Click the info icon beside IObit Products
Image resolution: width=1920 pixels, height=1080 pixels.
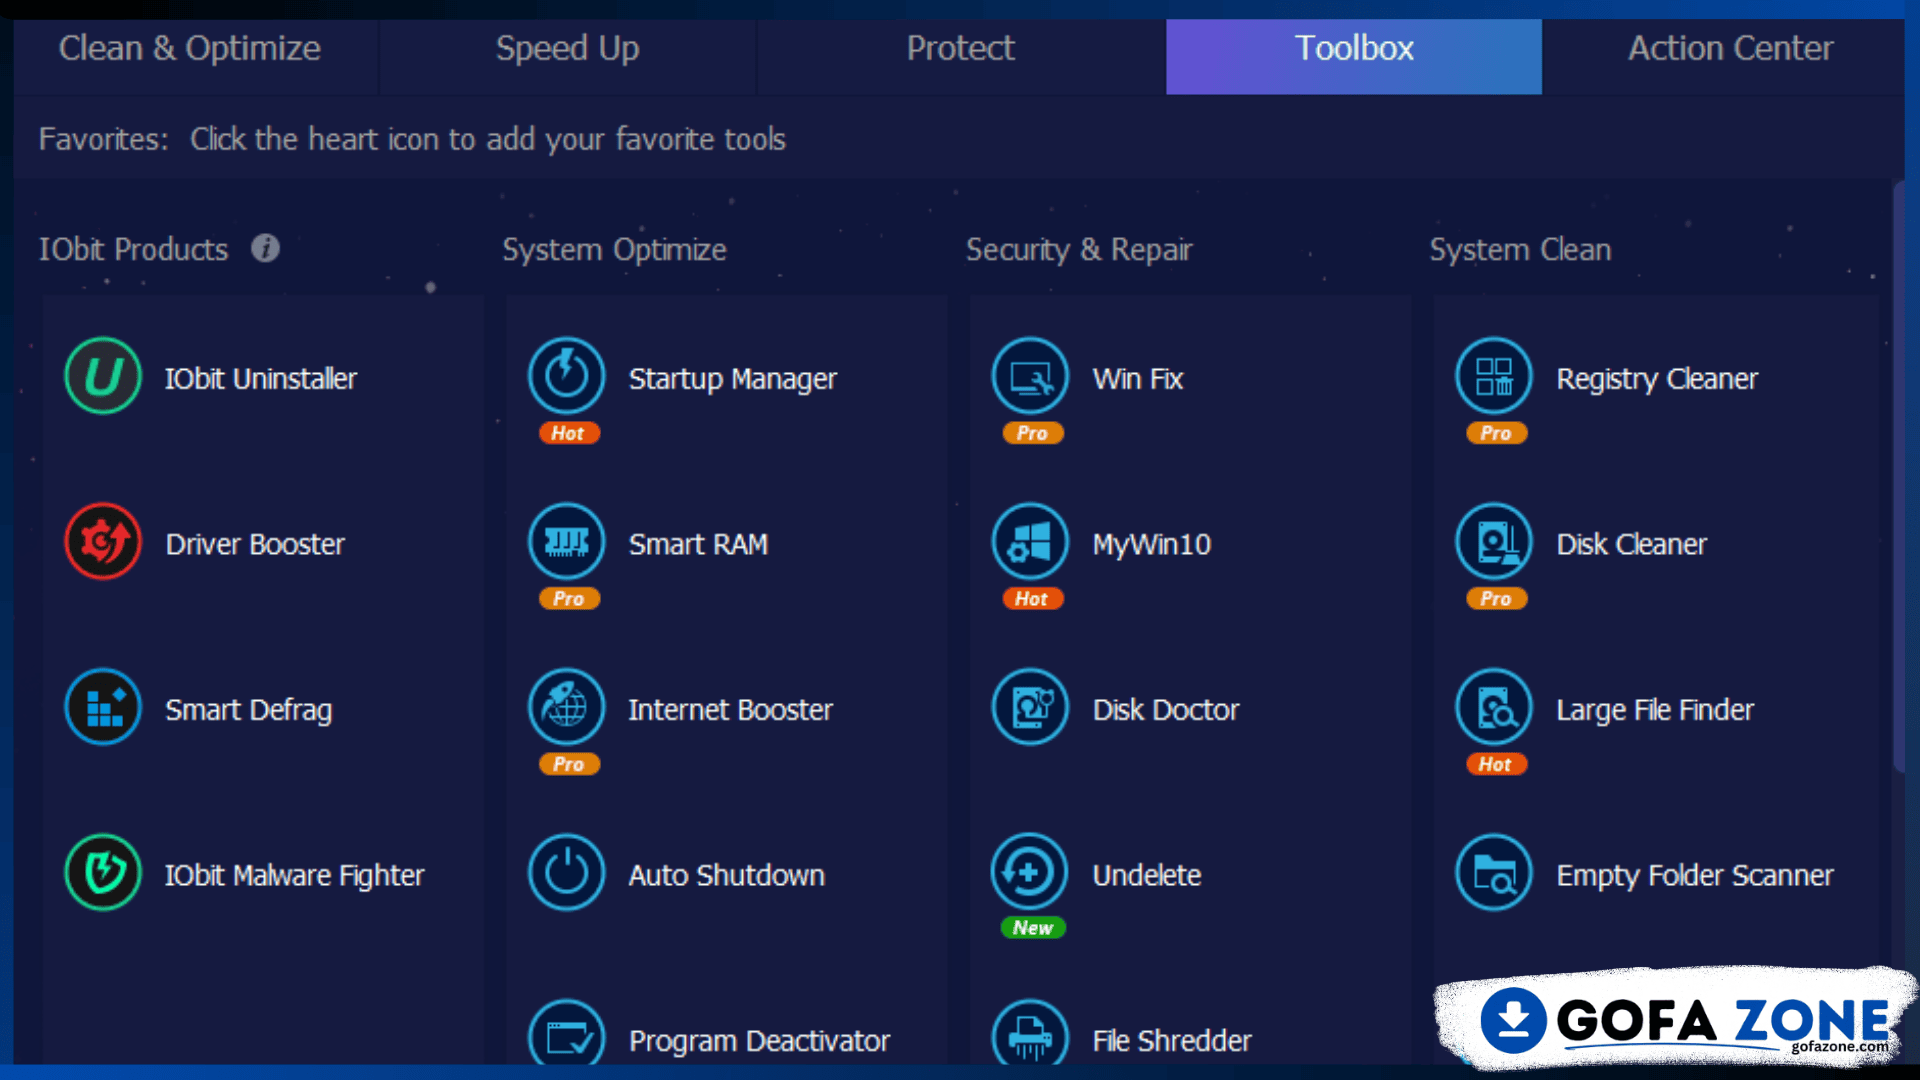(x=265, y=248)
